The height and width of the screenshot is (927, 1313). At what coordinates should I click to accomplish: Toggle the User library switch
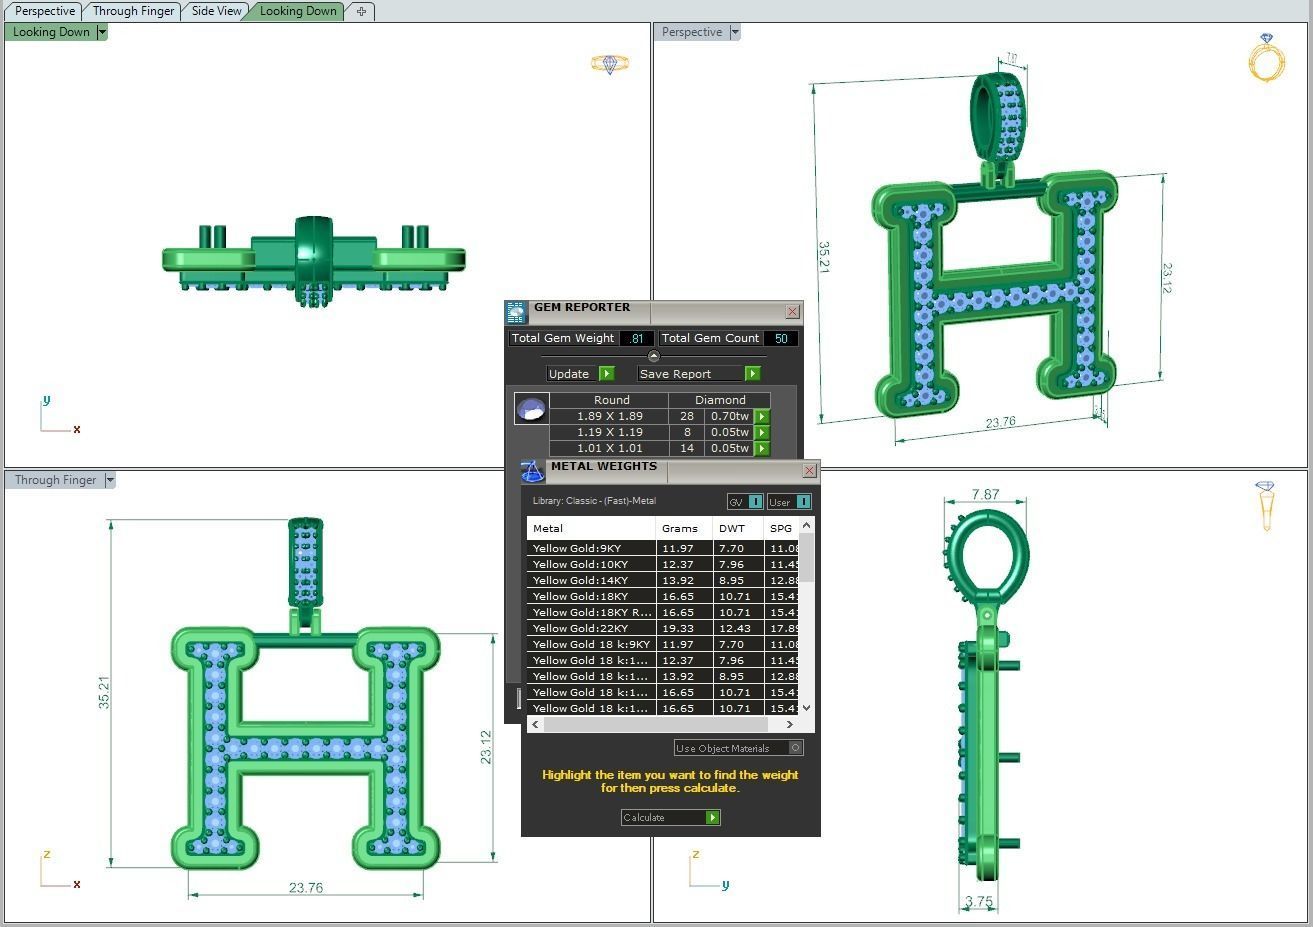click(x=789, y=502)
